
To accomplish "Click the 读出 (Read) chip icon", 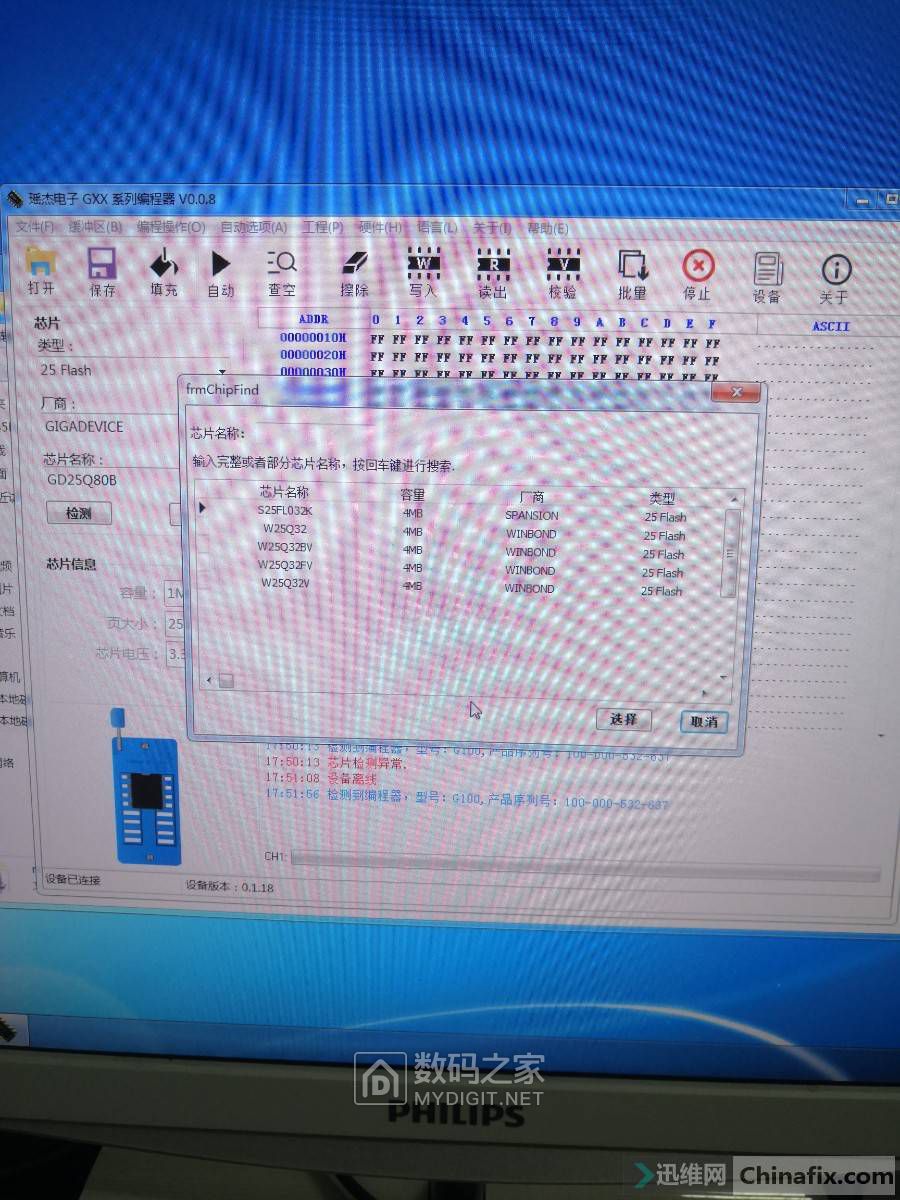I will (493, 265).
